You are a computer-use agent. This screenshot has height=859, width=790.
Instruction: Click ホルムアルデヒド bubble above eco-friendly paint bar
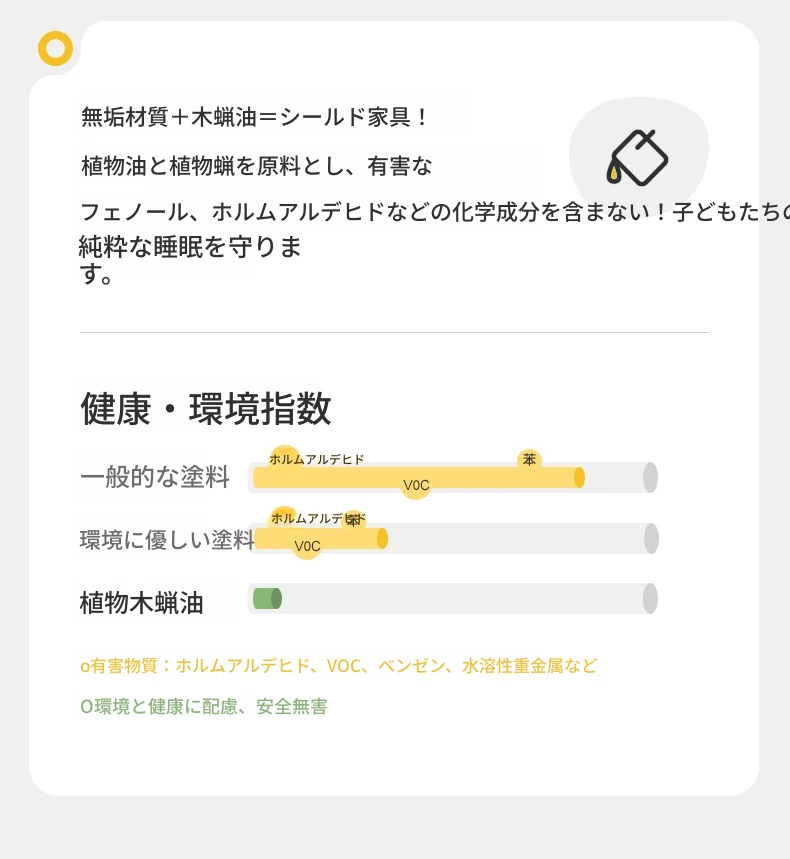318,518
